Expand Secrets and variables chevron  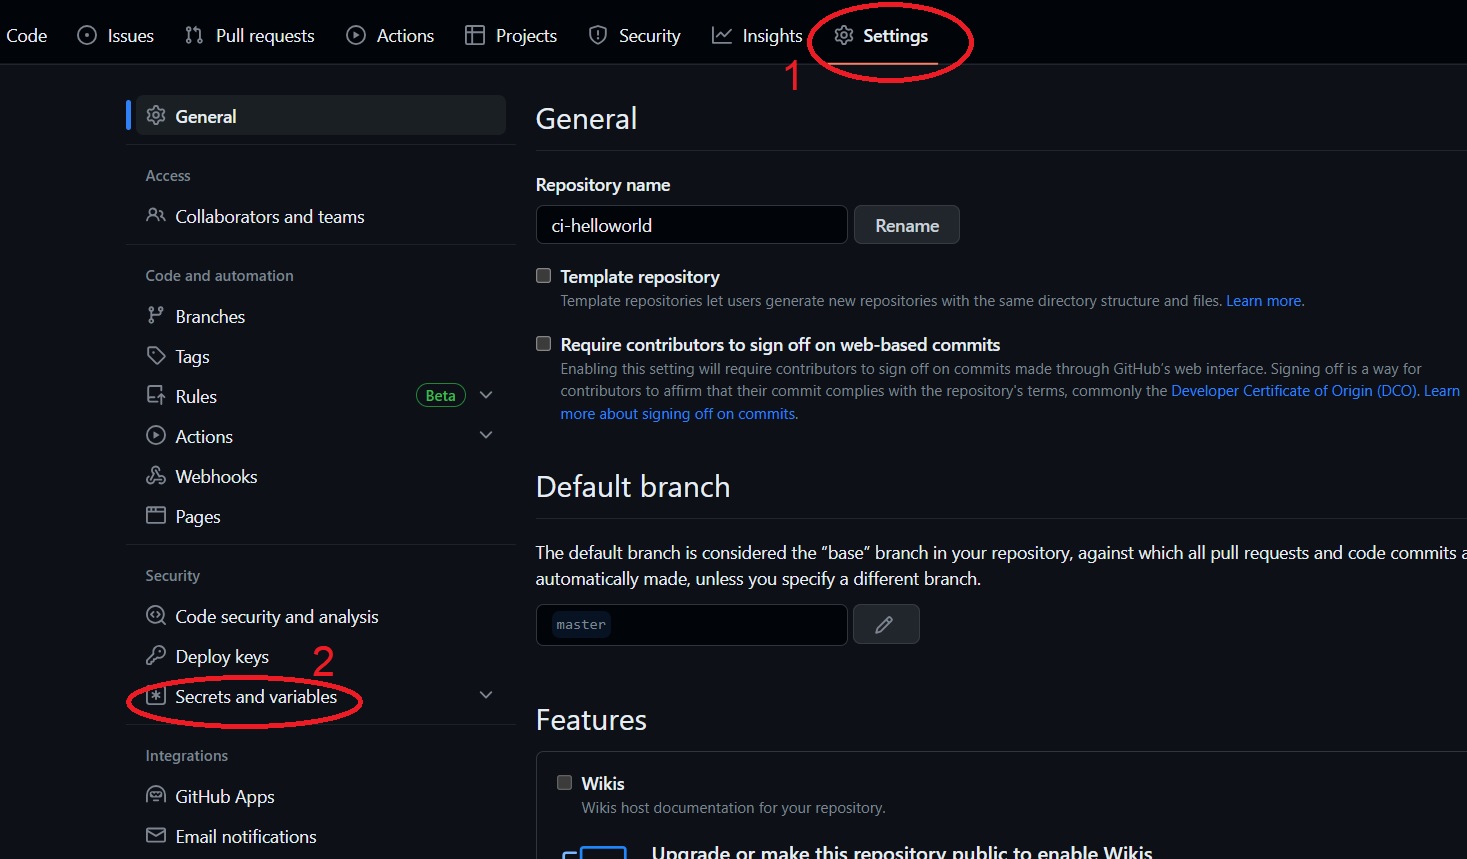pyautogui.click(x=486, y=695)
